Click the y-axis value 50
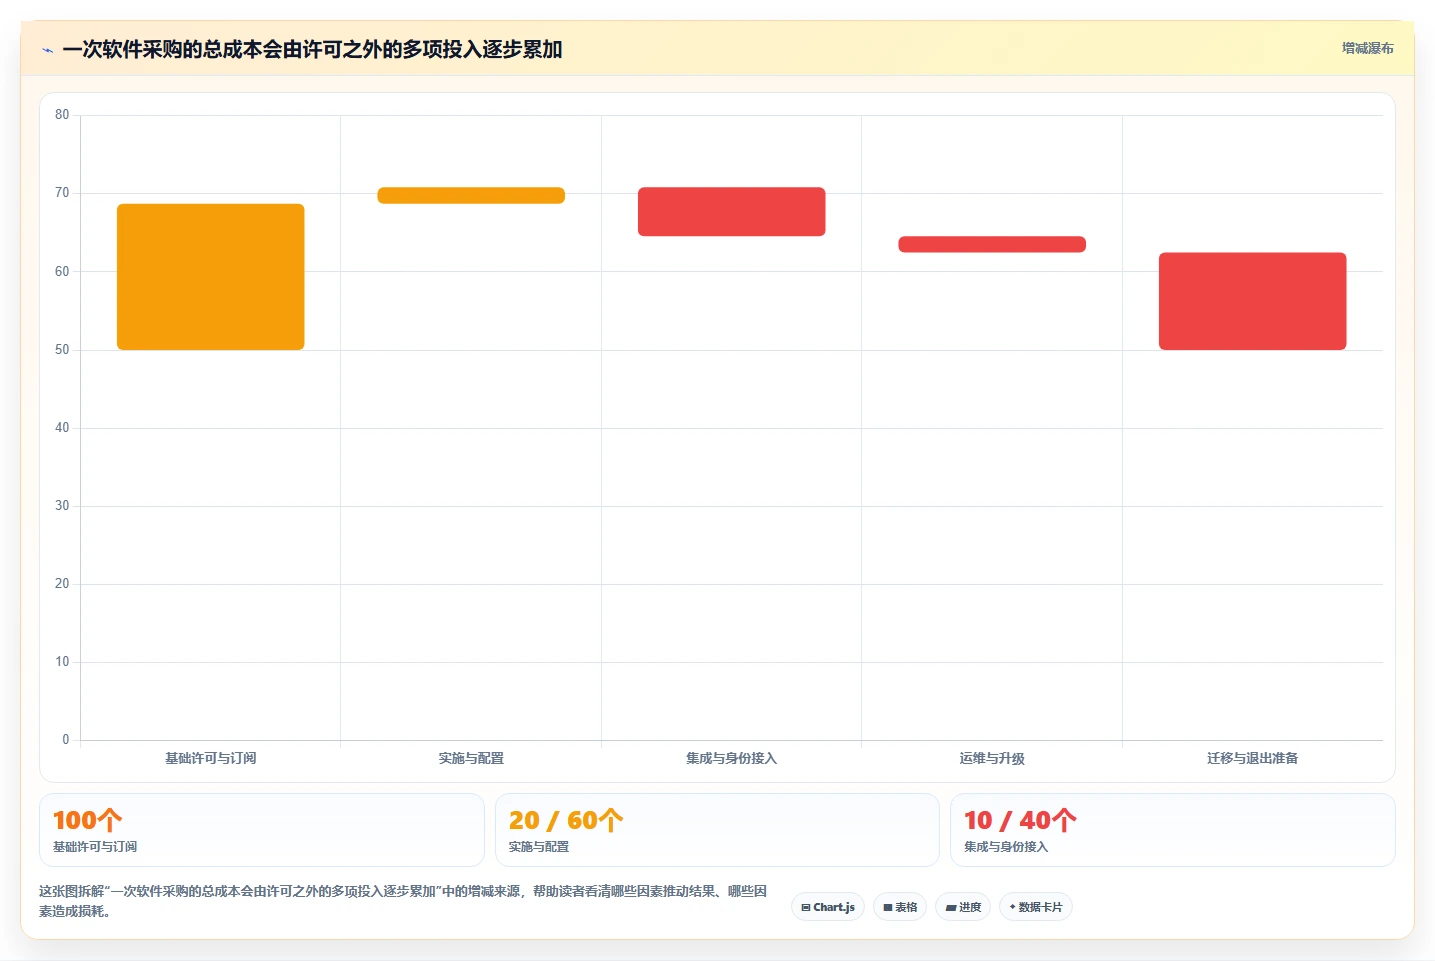This screenshot has width=1435, height=961. point(62,349)
